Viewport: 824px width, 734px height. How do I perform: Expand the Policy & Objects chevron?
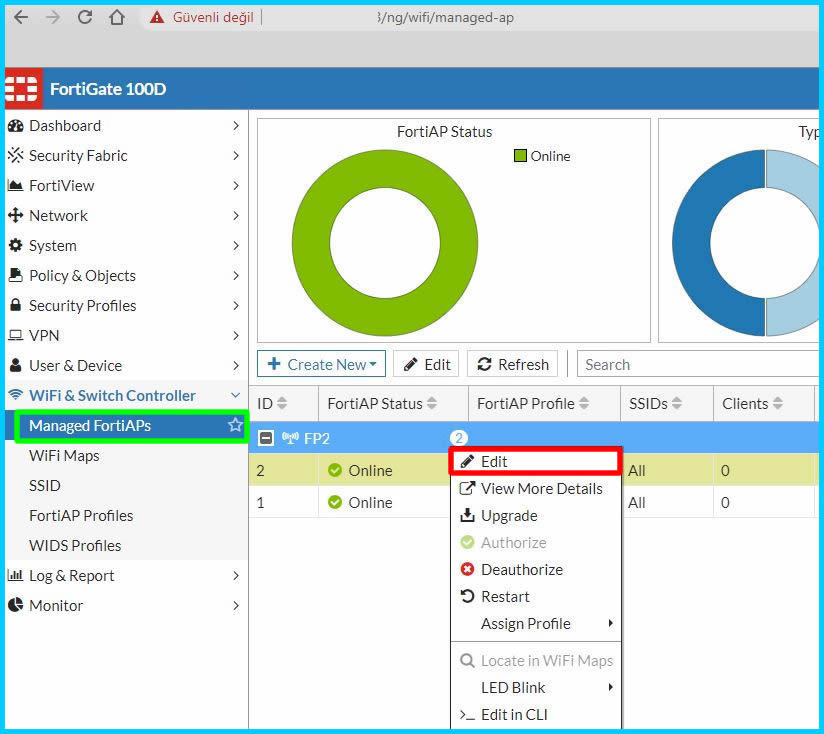[x=236, y=275]
